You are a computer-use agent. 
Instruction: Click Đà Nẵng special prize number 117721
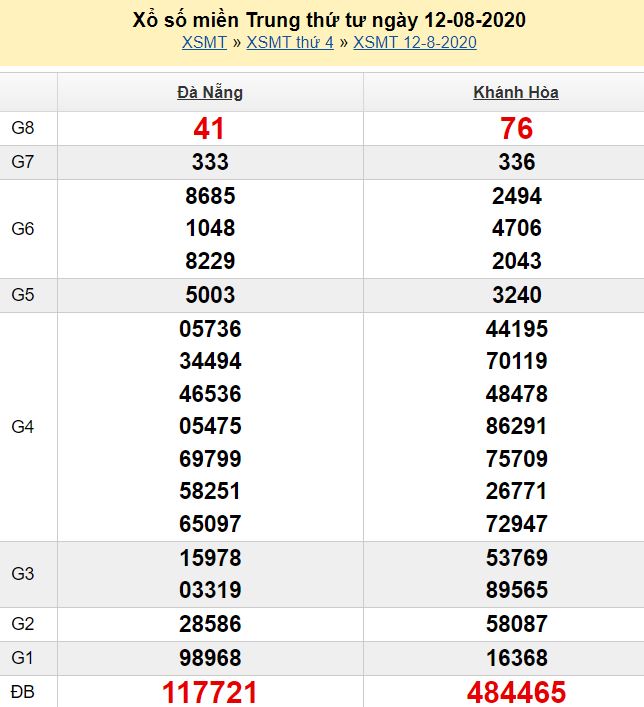coord(210,691)
